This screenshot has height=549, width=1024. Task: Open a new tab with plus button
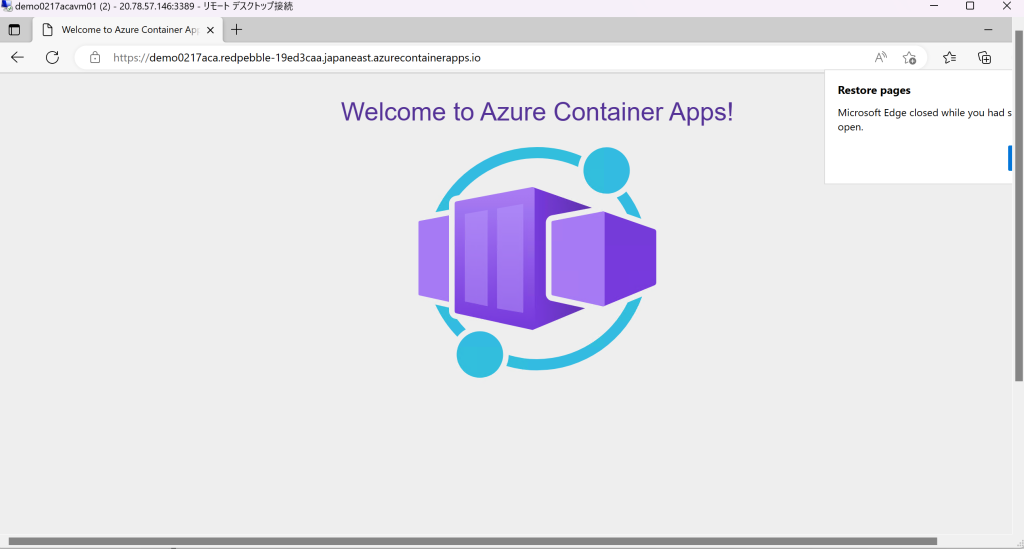(x=236, y=30)
